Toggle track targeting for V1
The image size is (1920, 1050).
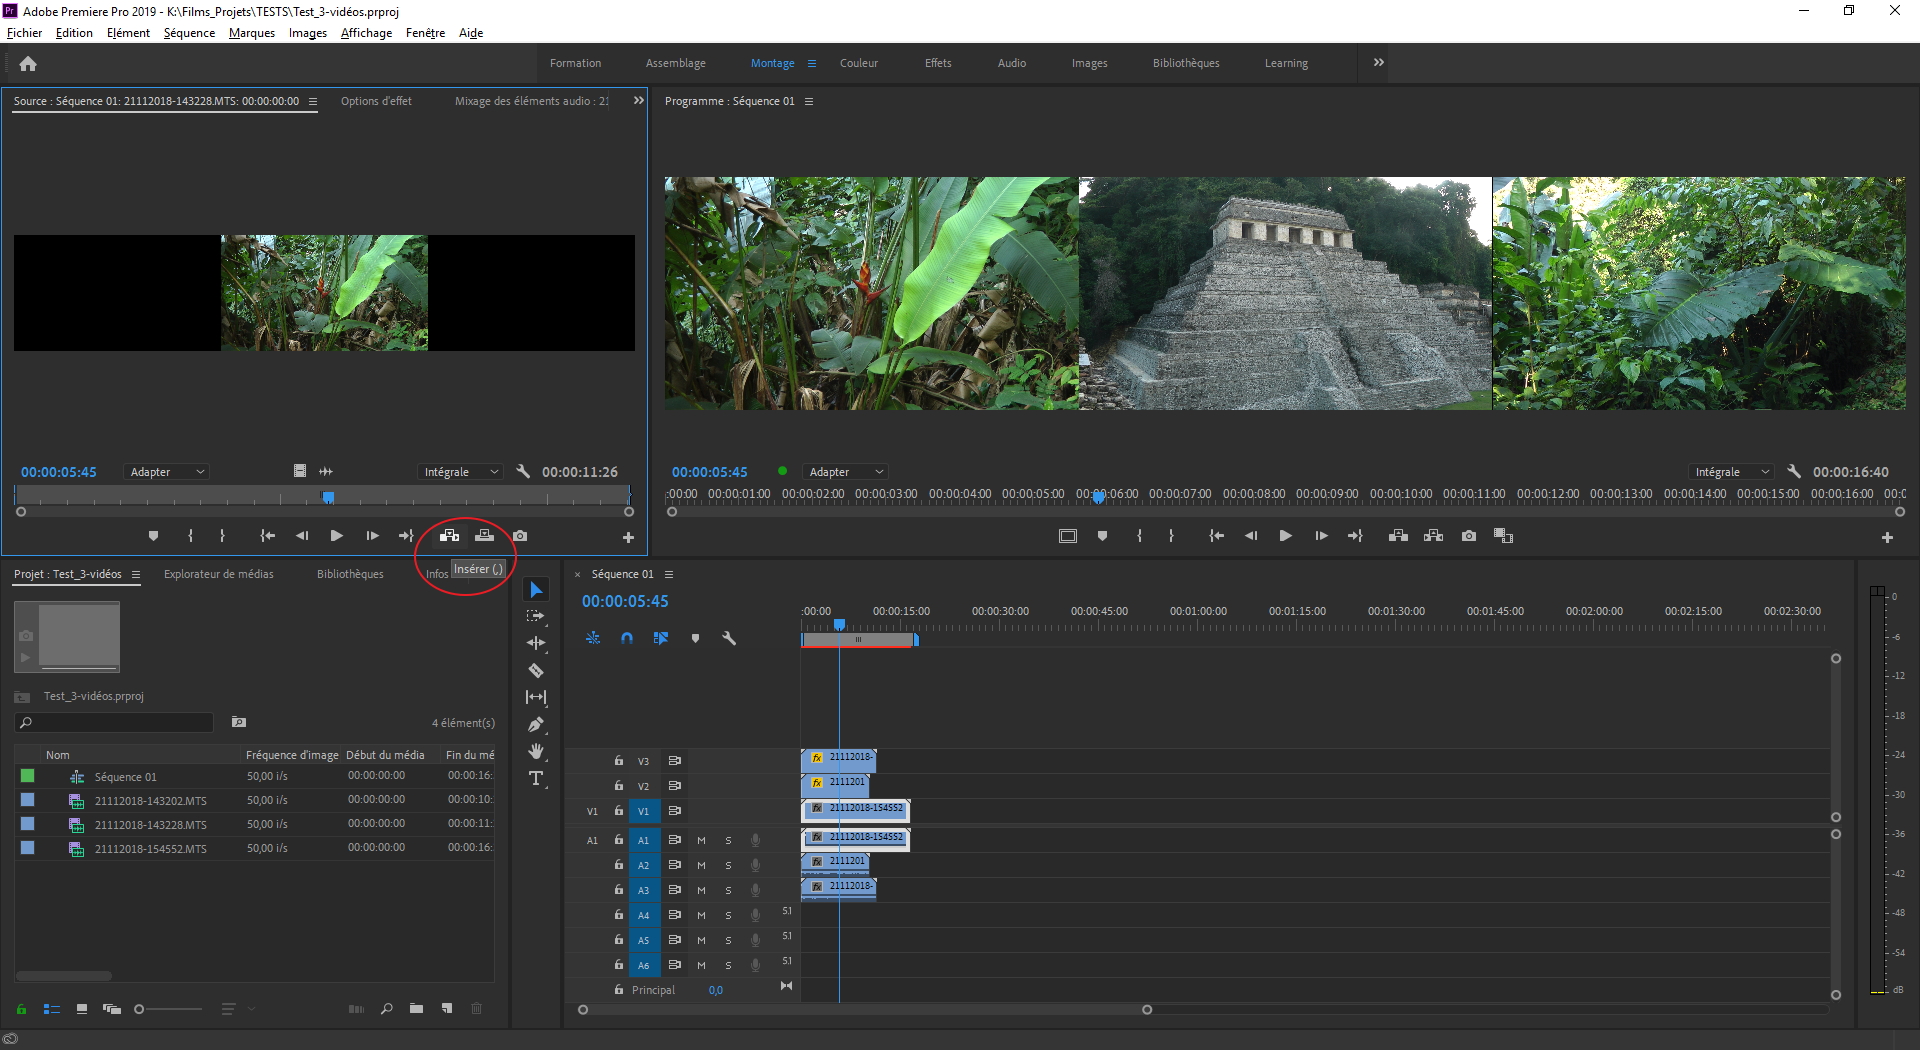click(643, 811)
